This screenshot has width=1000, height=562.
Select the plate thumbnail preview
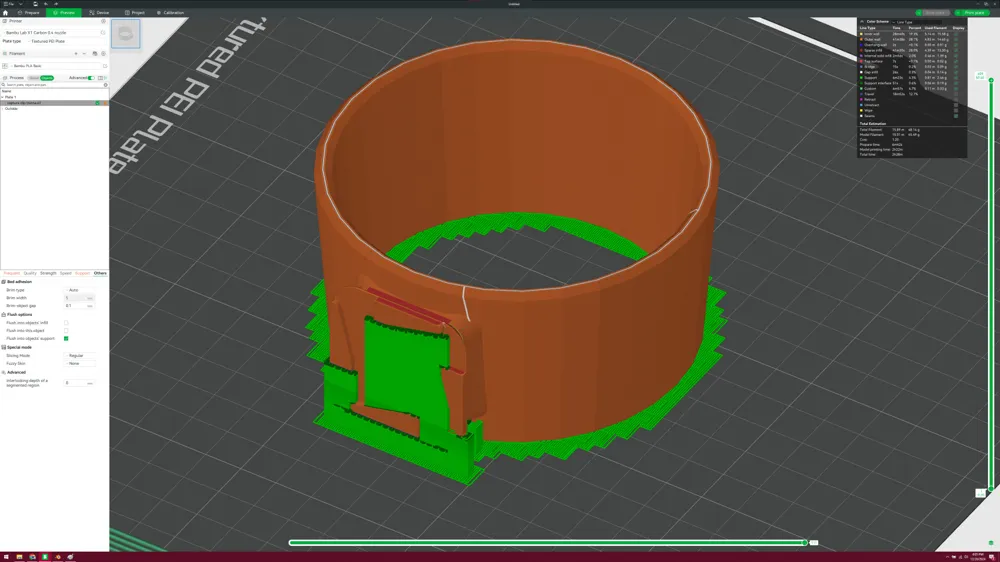click(x=126, y=34)
